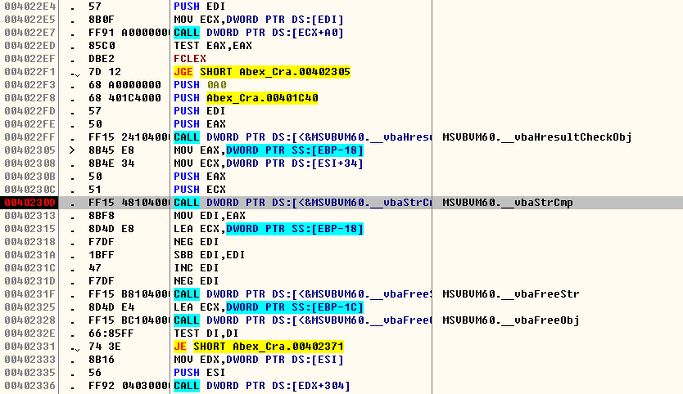The width and height of the screenshot is (683, 394).
Task: Click the LEA ECX,DWORD PTR SS:[EBP-1C] instruction
Action: coord(268,307)
